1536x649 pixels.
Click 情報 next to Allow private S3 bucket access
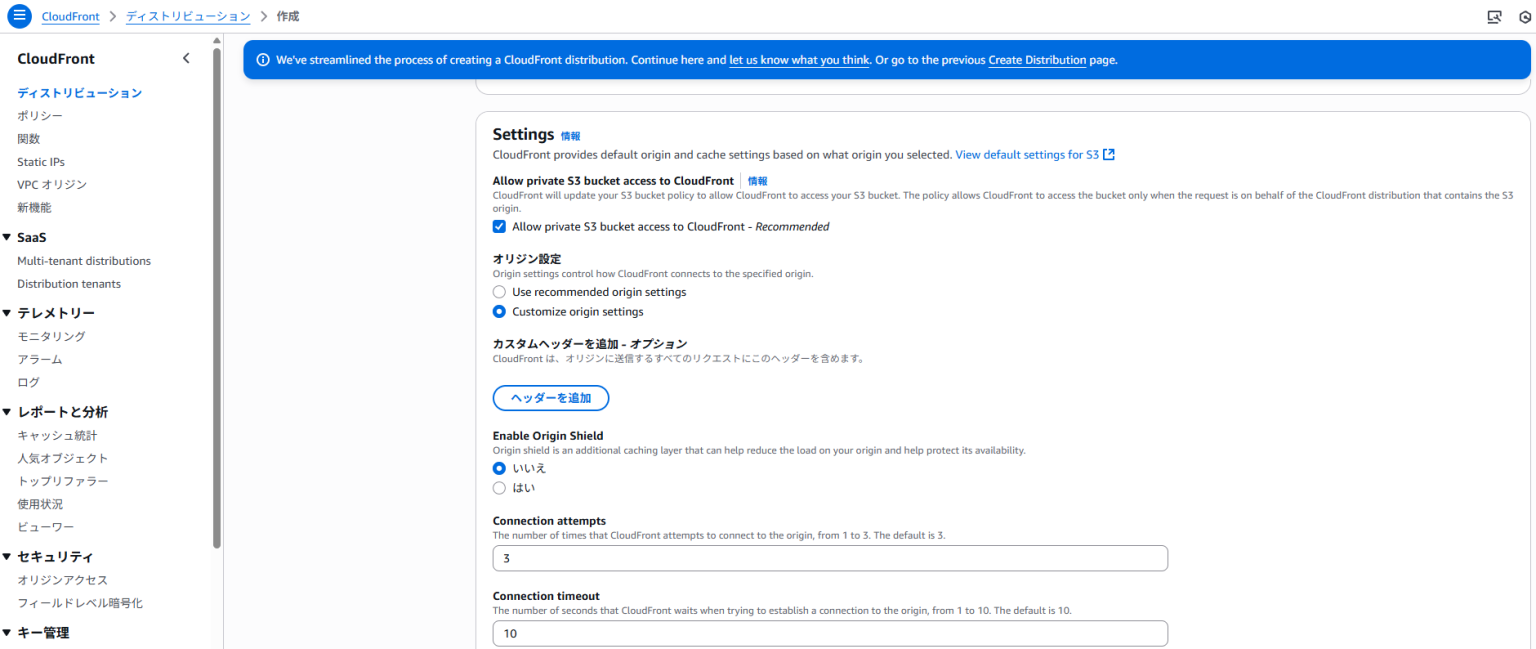758,180
